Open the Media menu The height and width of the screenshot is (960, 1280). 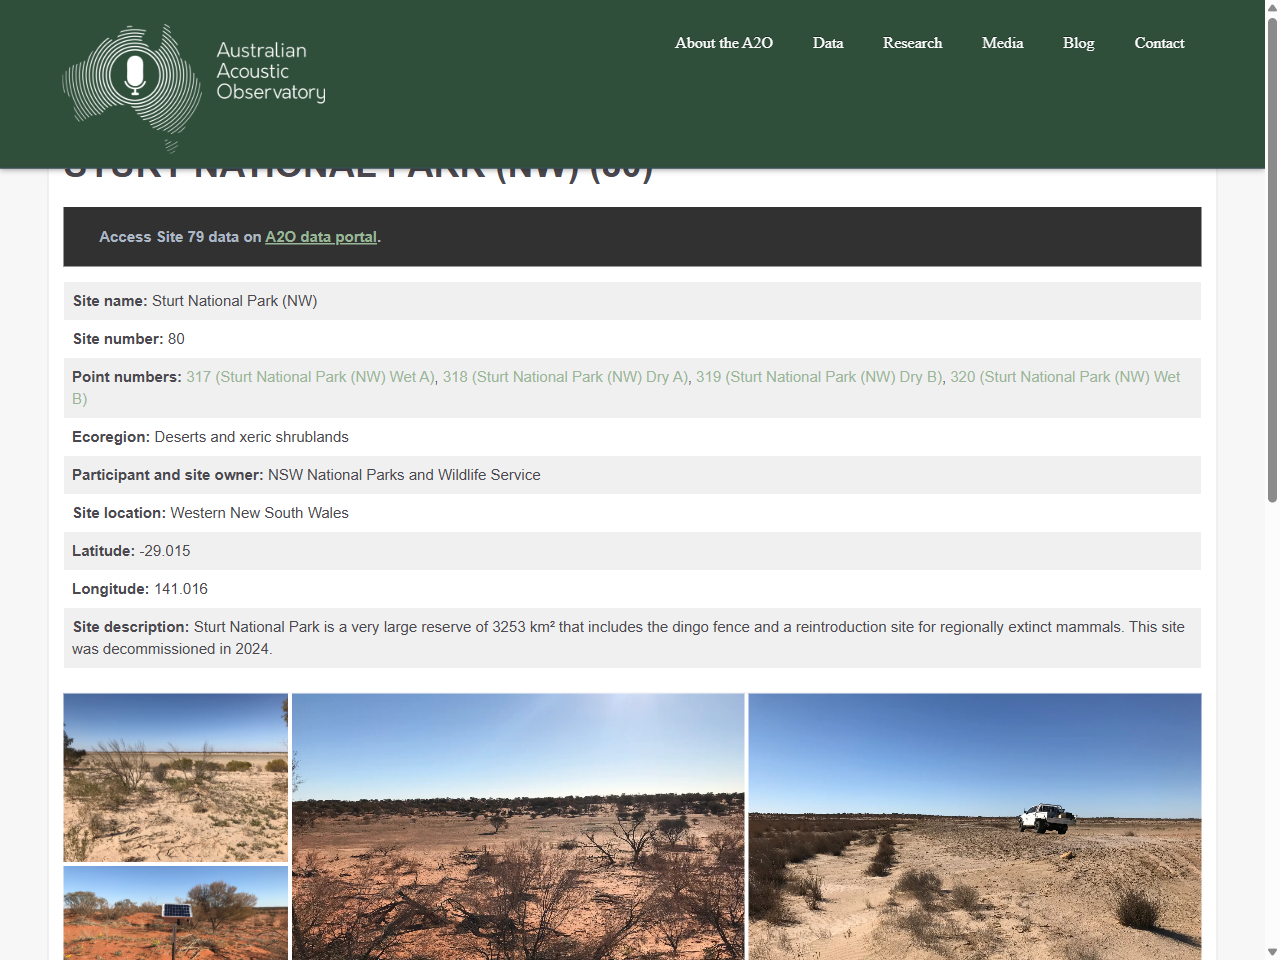pyautogui.click(x=1002, y=43)
